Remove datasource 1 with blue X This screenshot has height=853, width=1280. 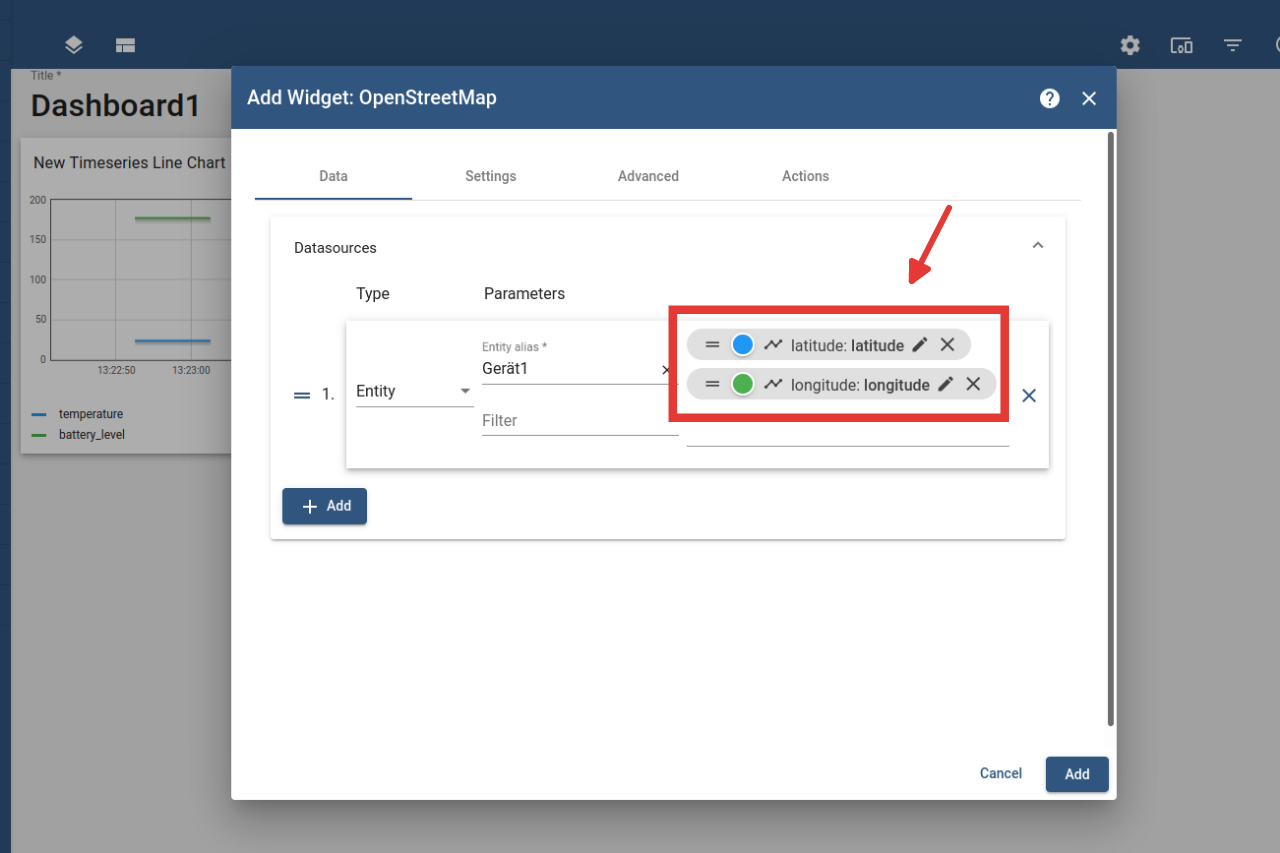click(x=1028, y=395)
